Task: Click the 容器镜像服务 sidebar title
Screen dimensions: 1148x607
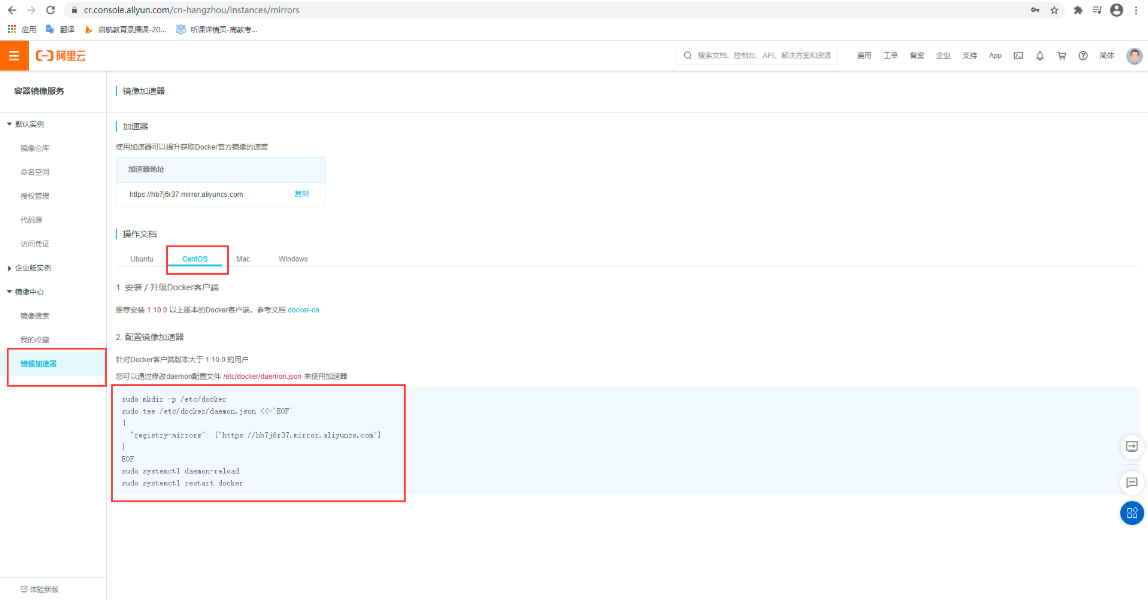Action: pyautogui.click(x=39, y=91)
